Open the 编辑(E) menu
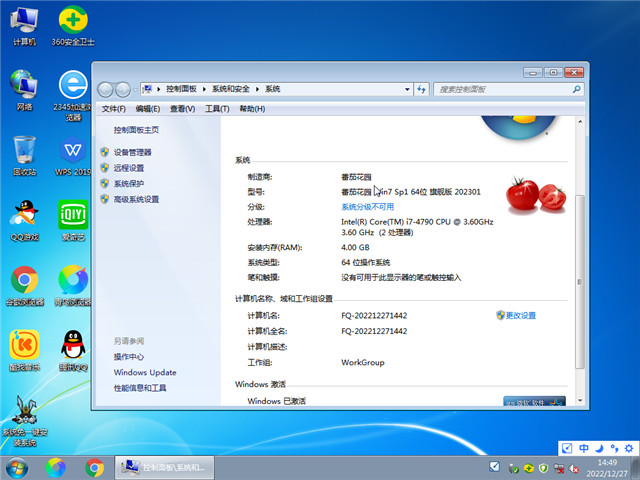Screen dimensions: 640x480 coord(148,109)
